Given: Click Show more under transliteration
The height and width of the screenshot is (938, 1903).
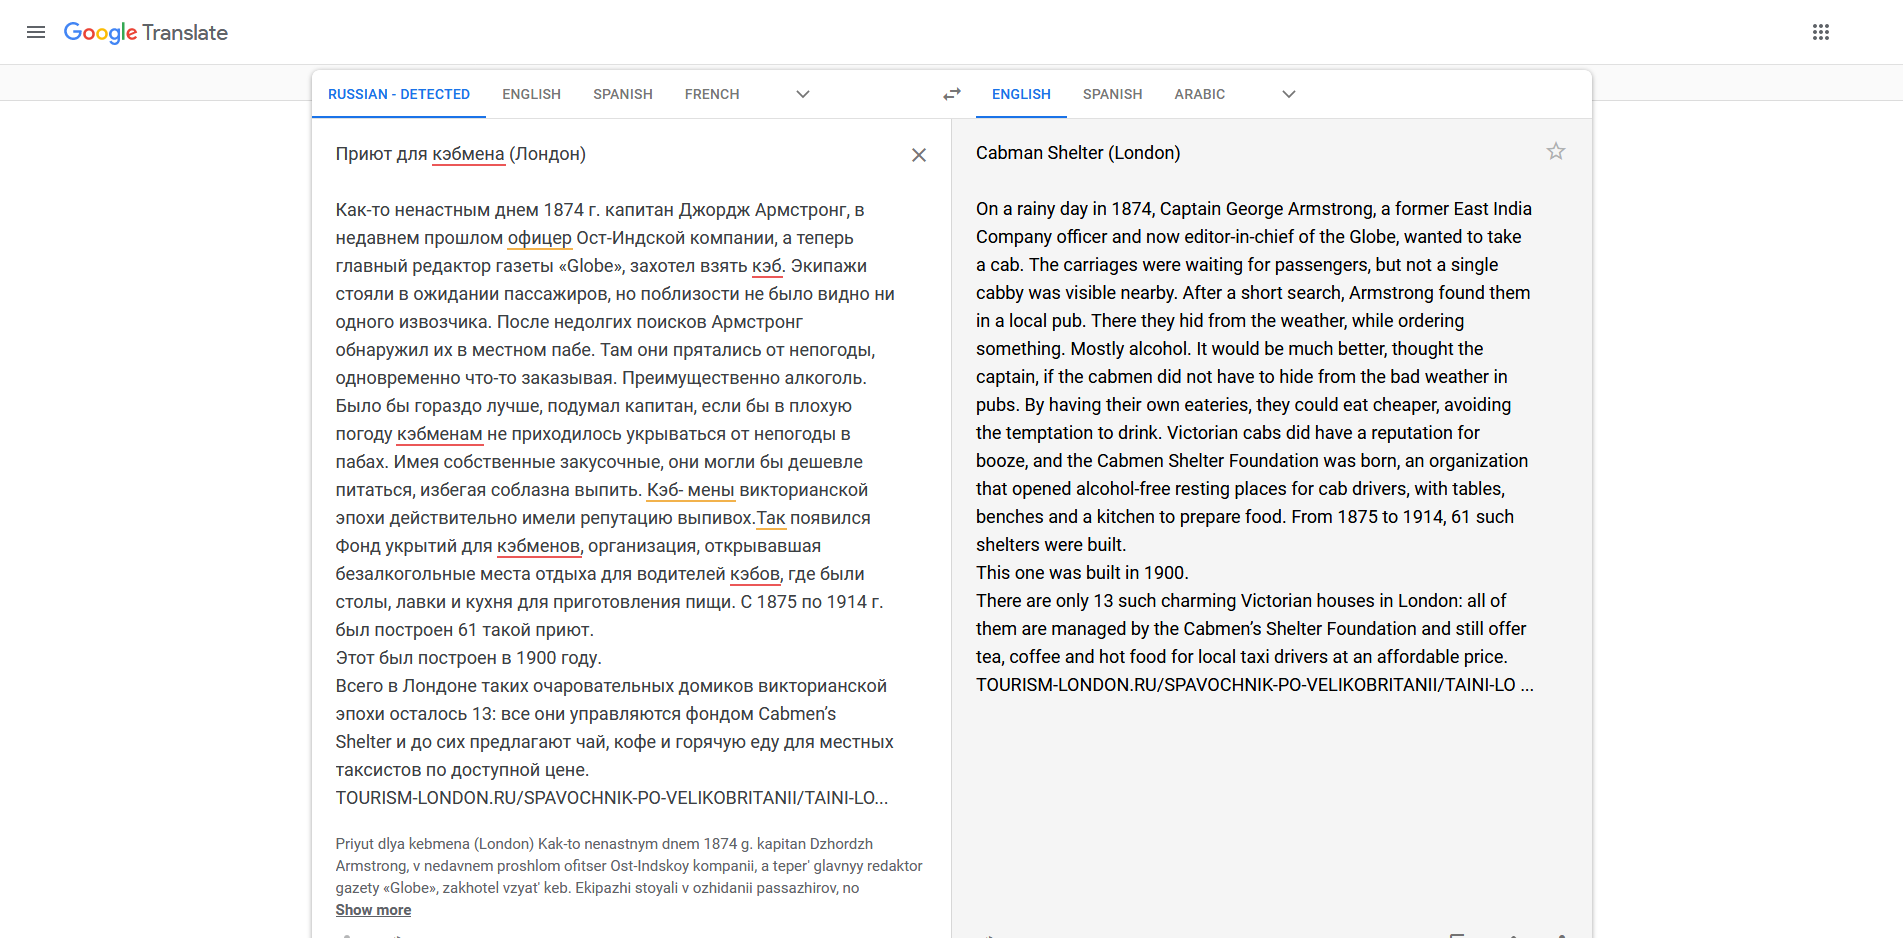Looking at the screenshot, I should tap(373, 910).
